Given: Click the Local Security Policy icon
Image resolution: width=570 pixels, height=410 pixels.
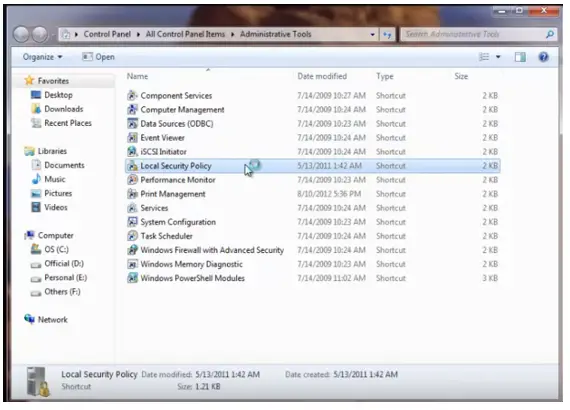Looking at the screenshot, I should [132, 166].
